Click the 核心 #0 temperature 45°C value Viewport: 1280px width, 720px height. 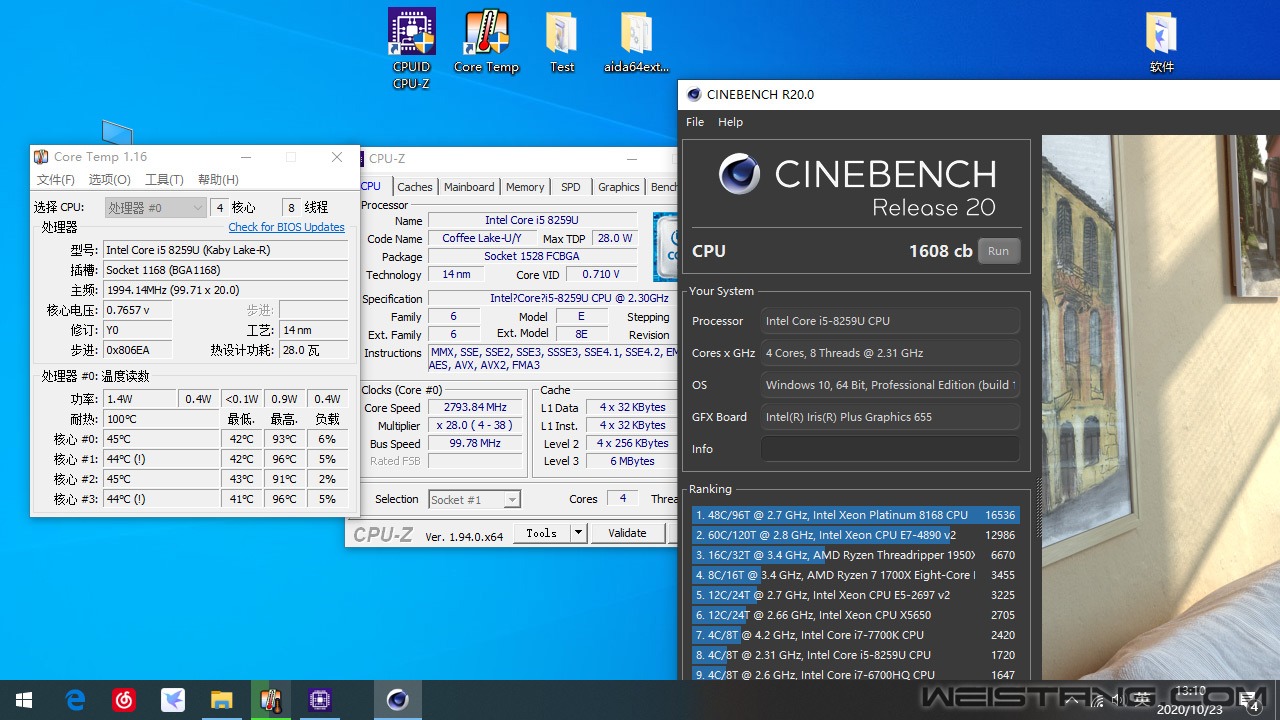tap(160, 439)
